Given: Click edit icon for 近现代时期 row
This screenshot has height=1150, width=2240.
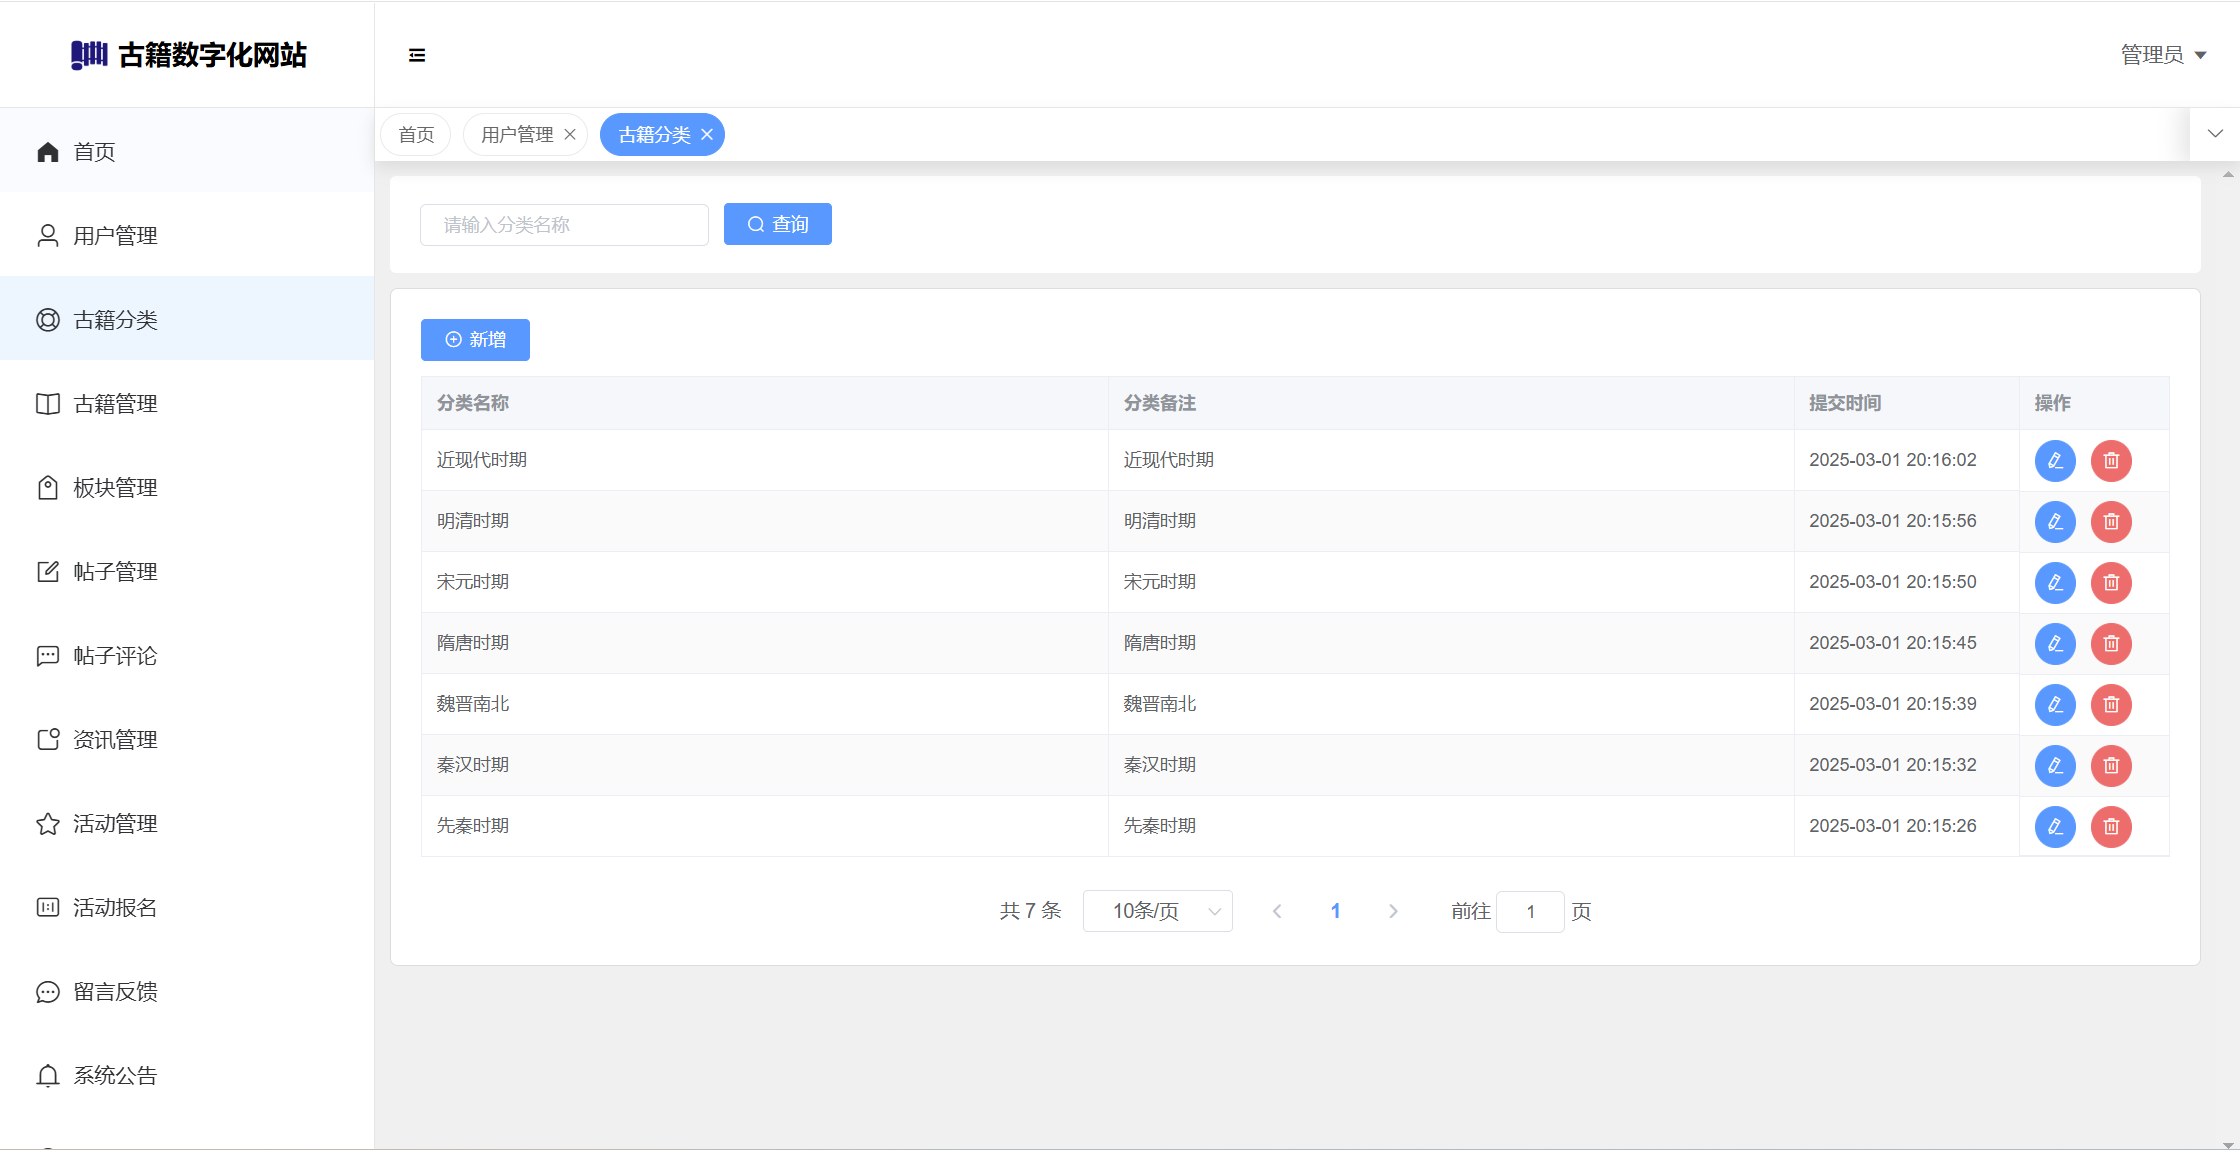Looking at the screenshot, I should click(2055, 461).
